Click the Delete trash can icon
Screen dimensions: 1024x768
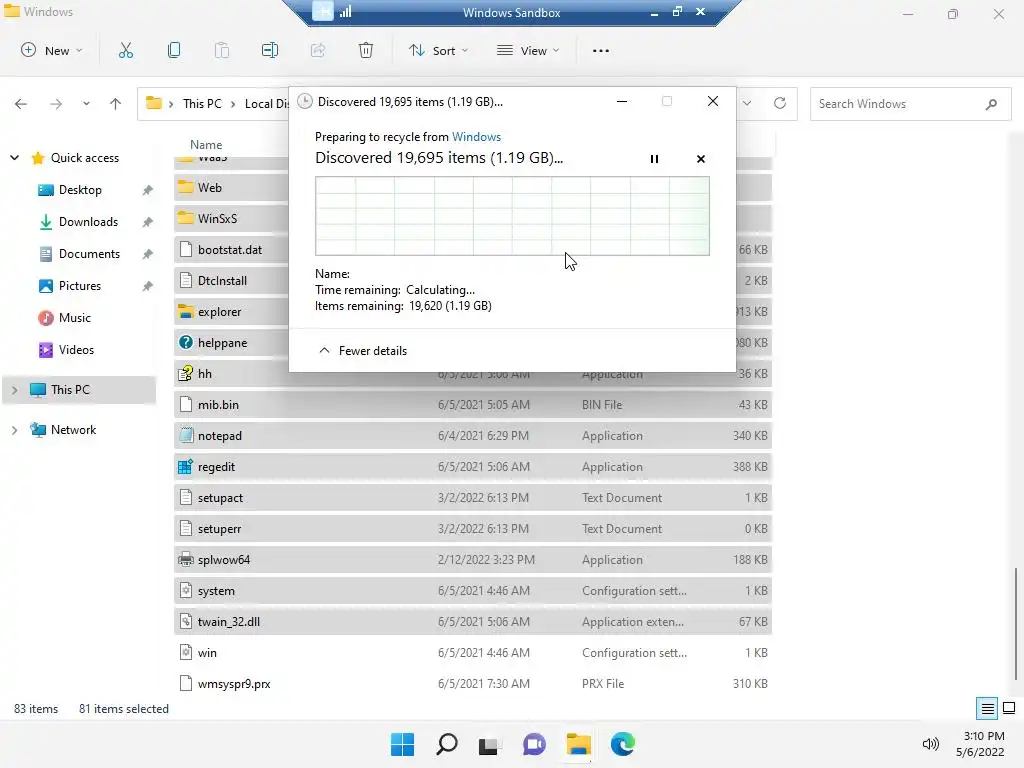point(366,50)
